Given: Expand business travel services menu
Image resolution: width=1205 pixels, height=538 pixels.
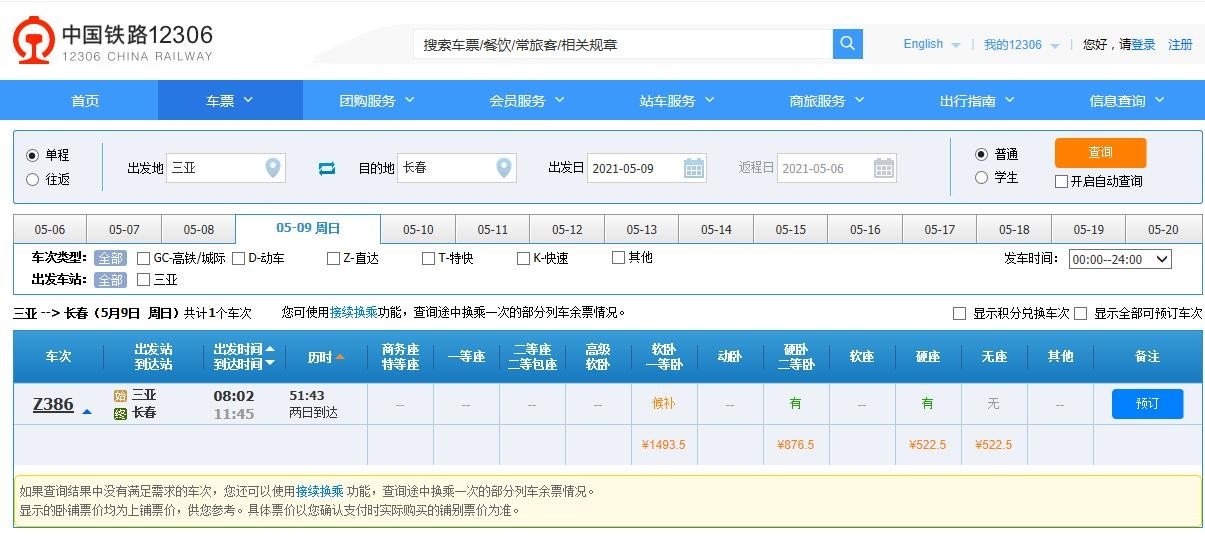Looking at the screenshot, I should [x=827, y=100].
